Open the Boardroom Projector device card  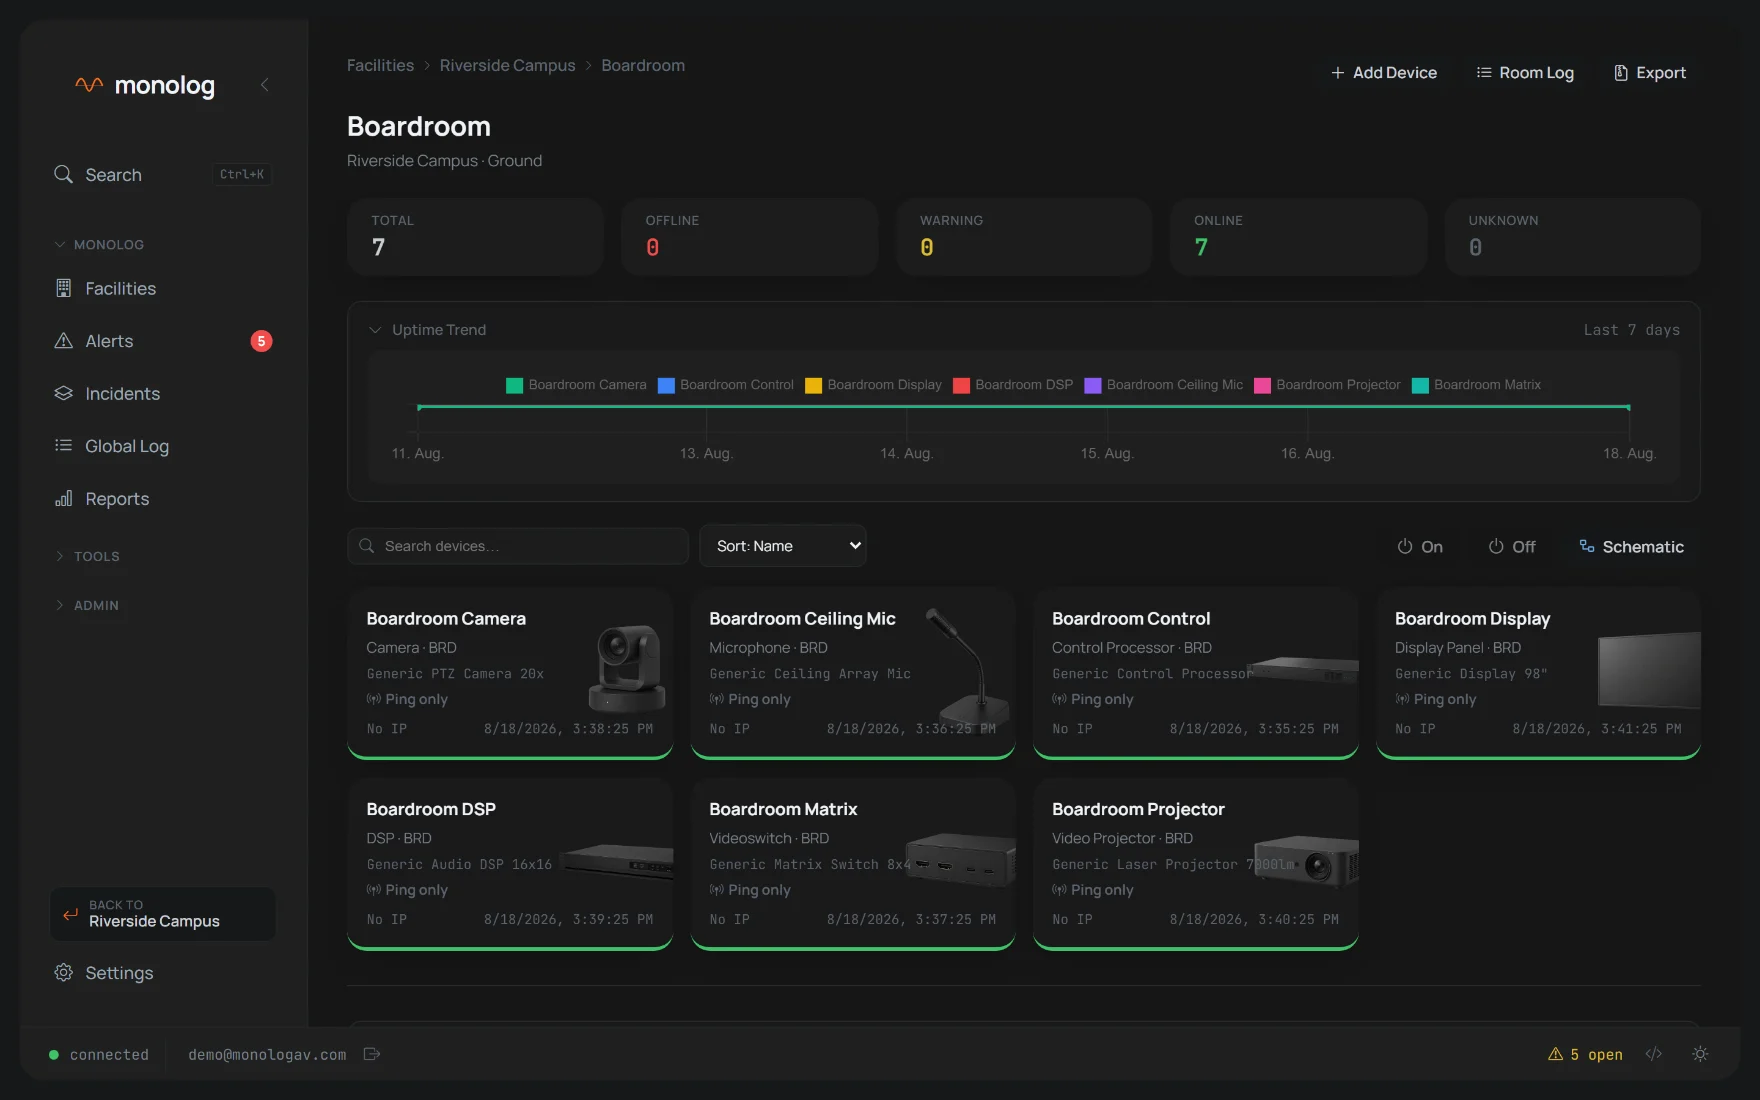coord(1196,865)
